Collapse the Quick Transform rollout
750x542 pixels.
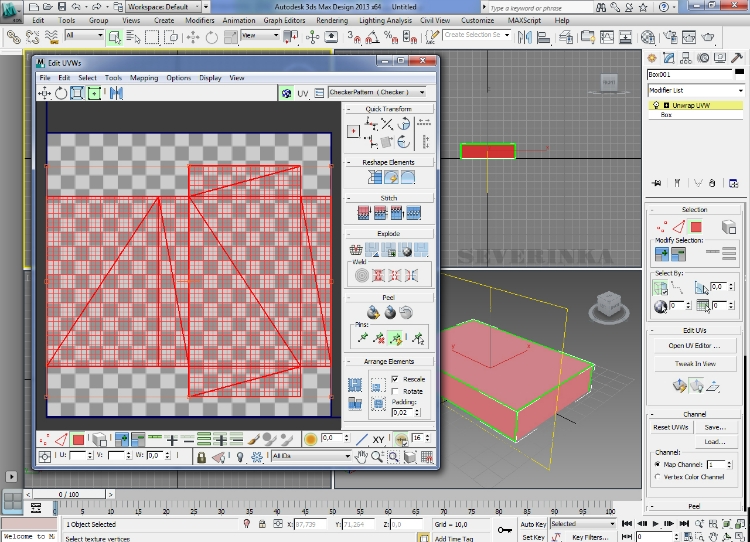click(x=349, y=109)
